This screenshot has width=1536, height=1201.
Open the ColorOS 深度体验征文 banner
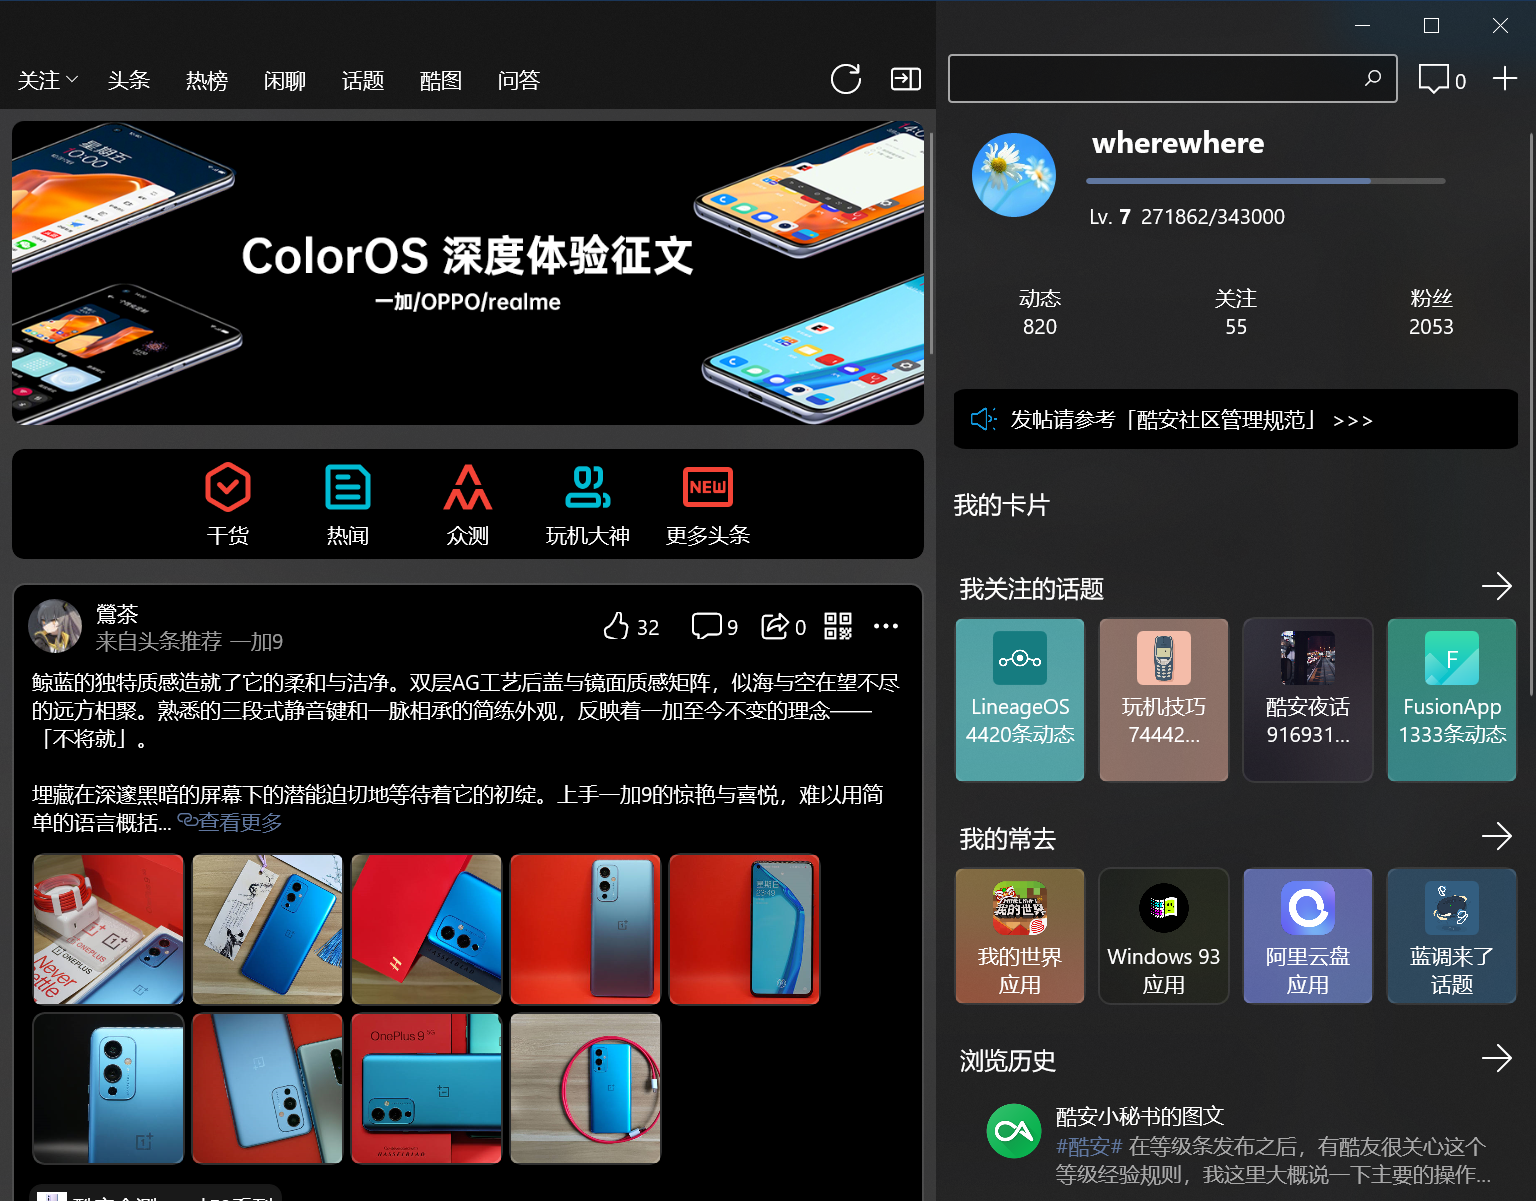pos(468,273)
